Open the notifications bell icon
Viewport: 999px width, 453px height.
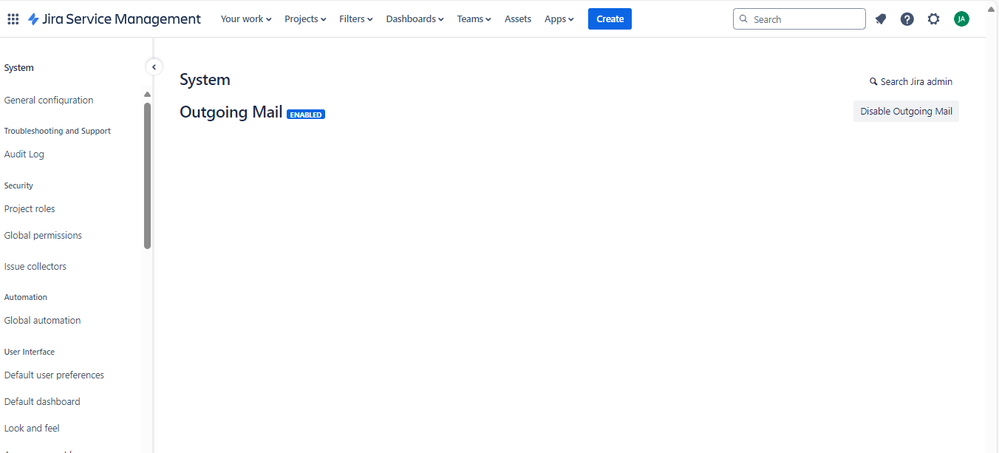tap(880, 19)
